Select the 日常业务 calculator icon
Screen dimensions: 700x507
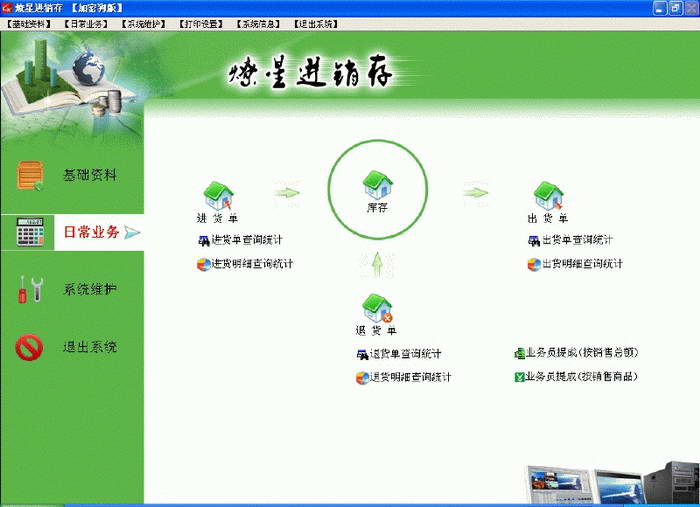(30, 232)
